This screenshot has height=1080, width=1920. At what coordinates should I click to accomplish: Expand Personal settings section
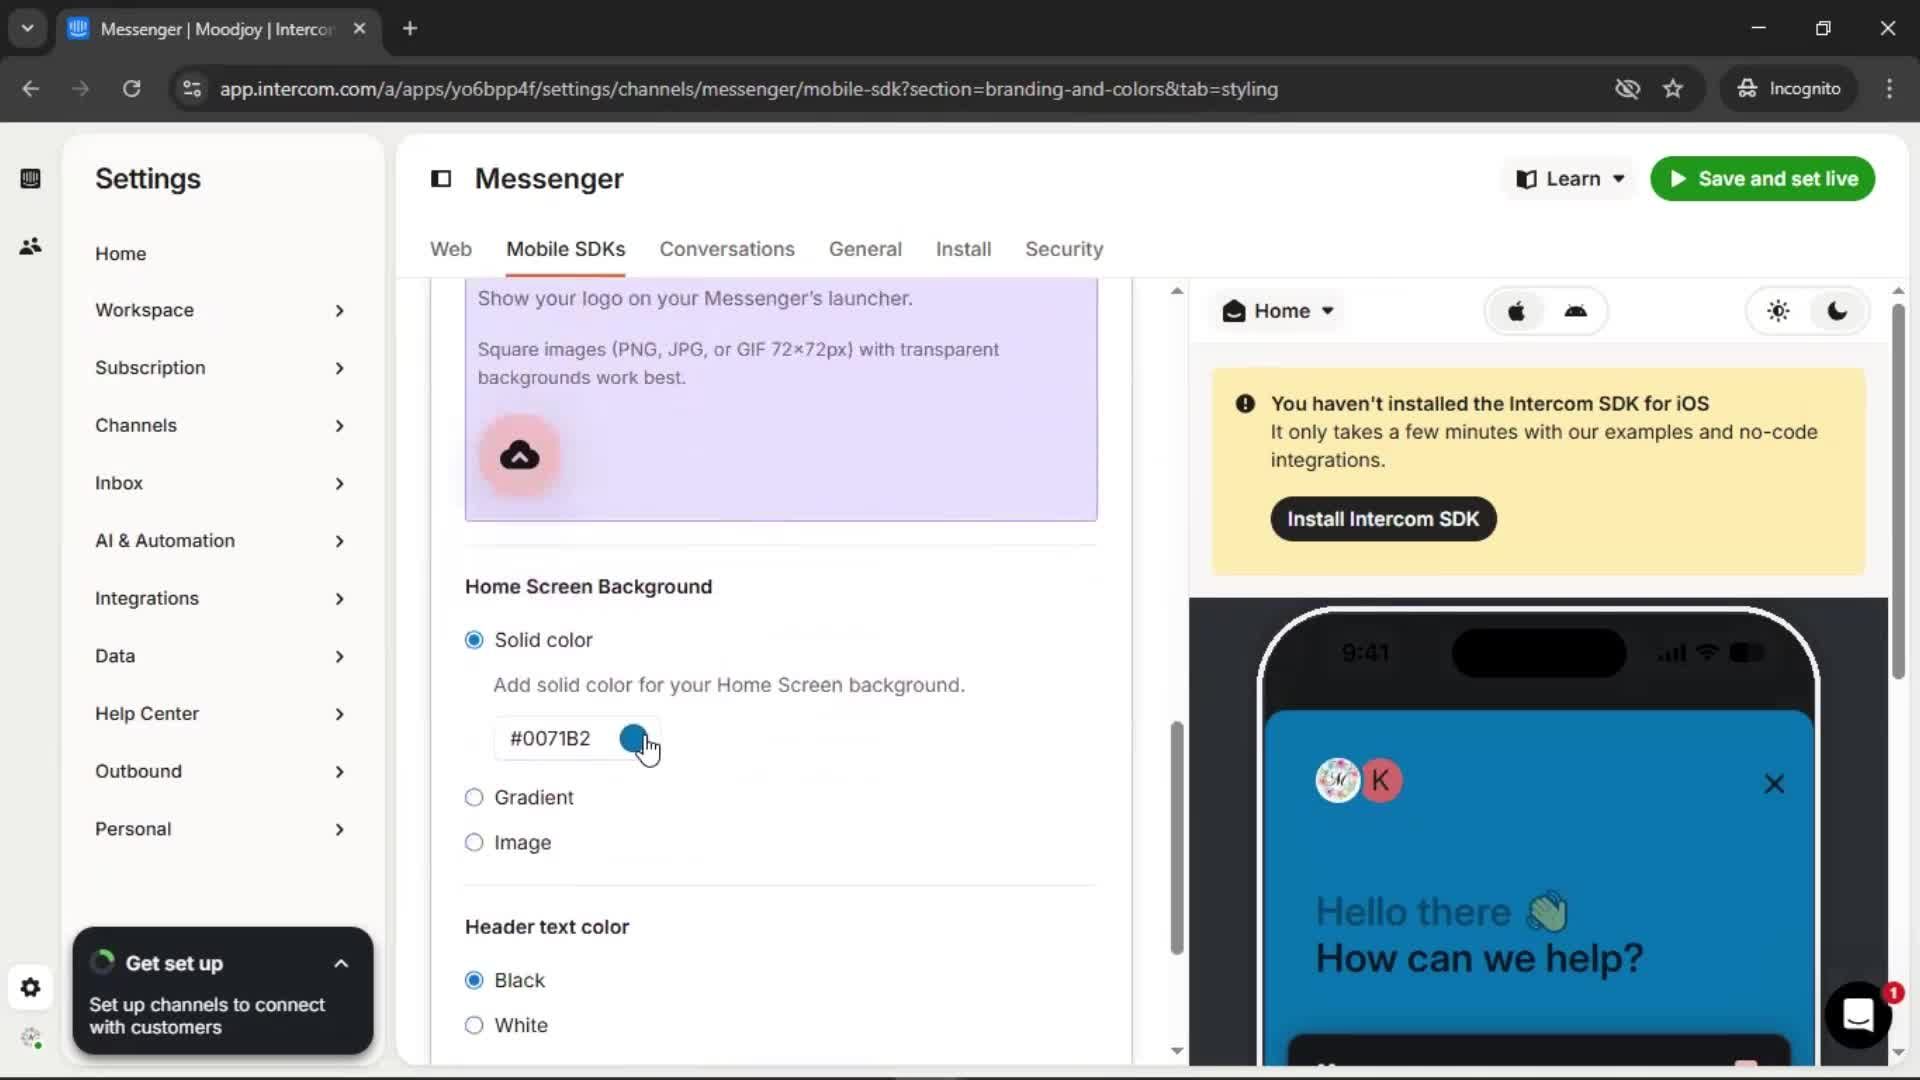click(221, 830)
